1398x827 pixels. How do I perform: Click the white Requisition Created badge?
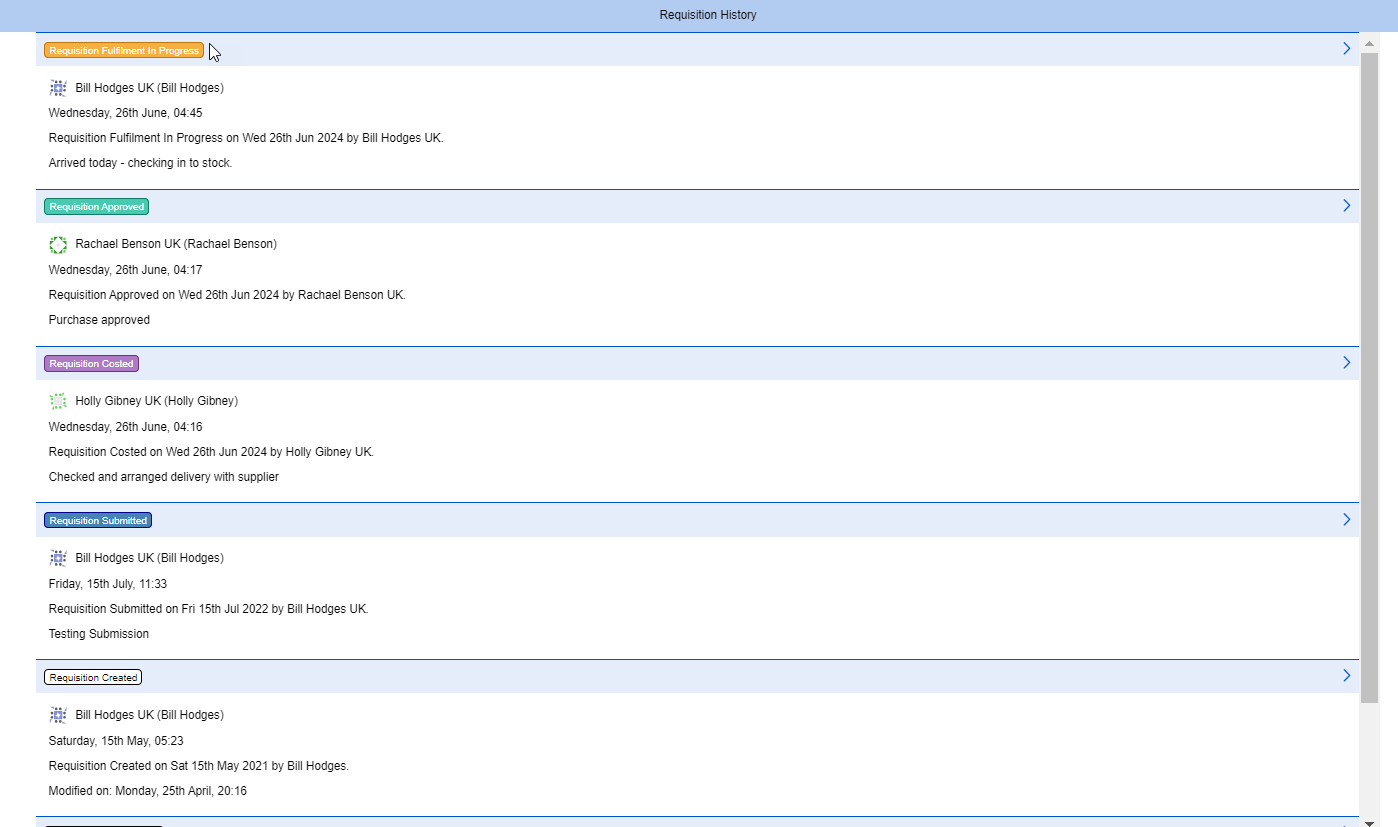(x=93, y=678)
